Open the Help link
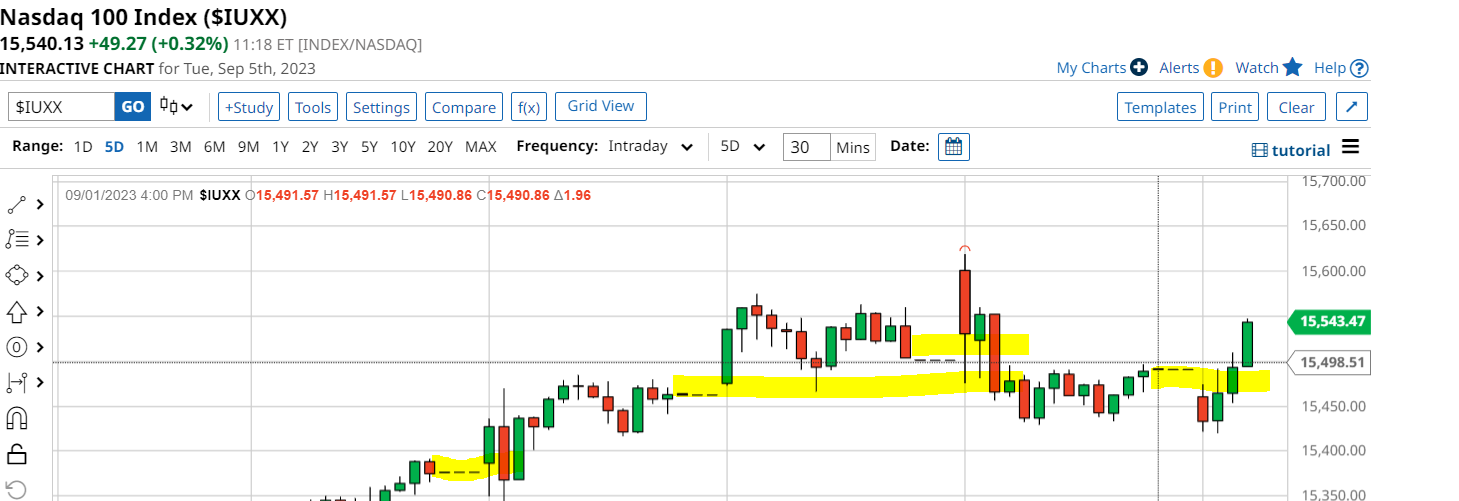The height and width of the screenshot is (501, 1459). coord(1330,68)
